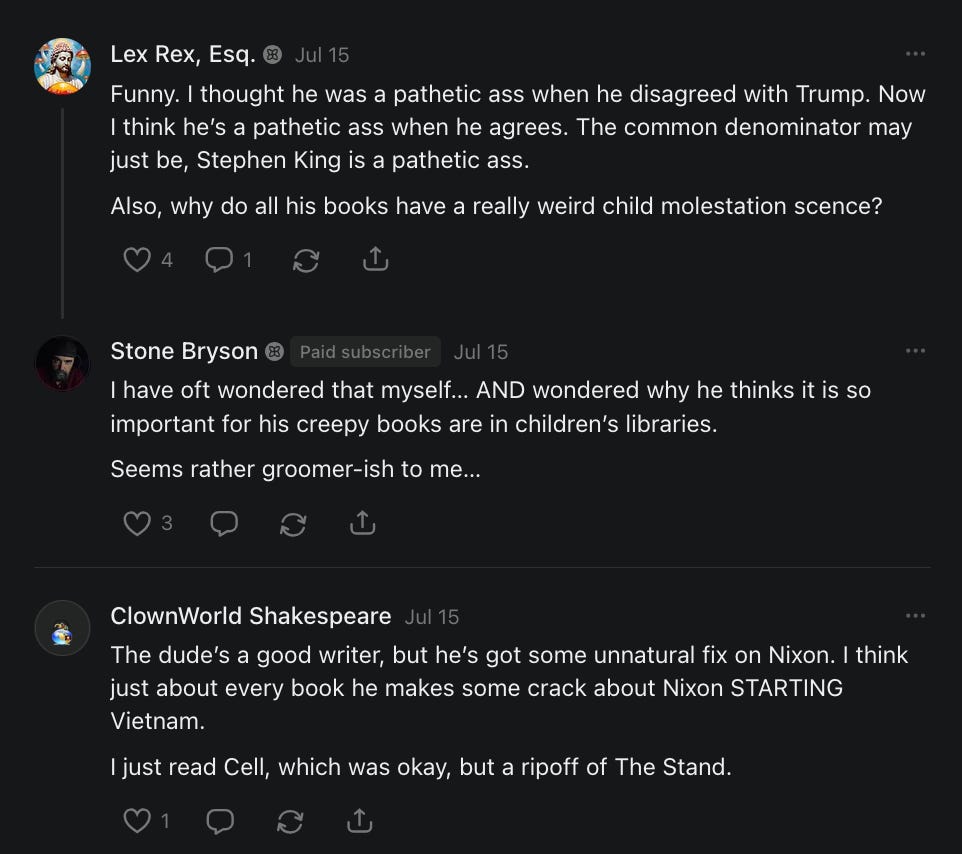Open more options for Stone Bryson's comment
962x854 pixels.
click(914, 351)
